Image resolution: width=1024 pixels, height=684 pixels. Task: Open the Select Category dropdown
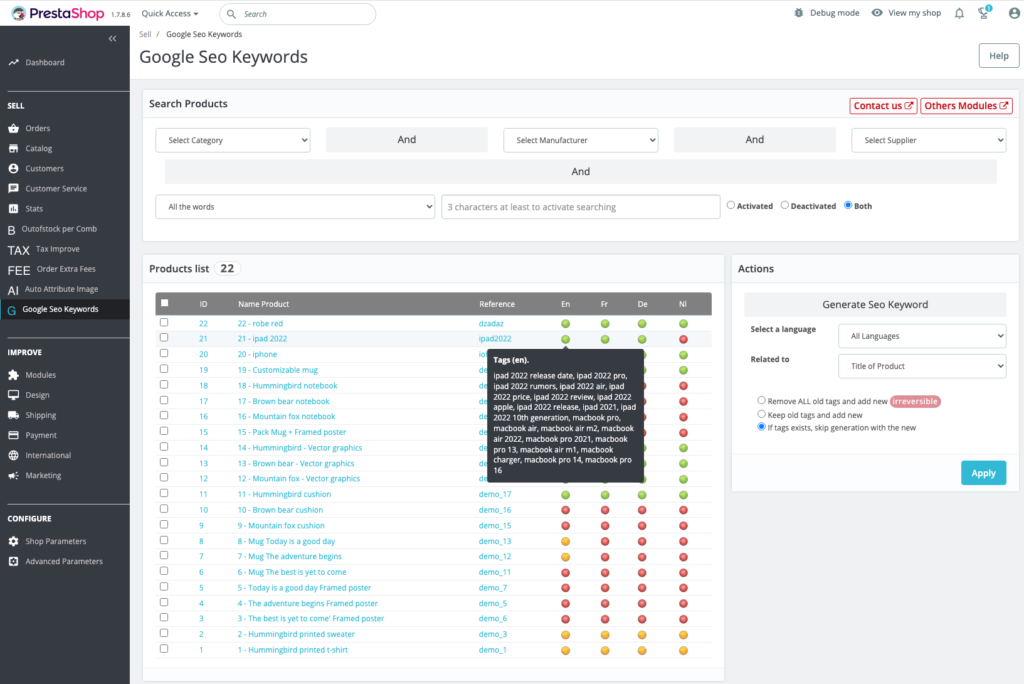232,140
